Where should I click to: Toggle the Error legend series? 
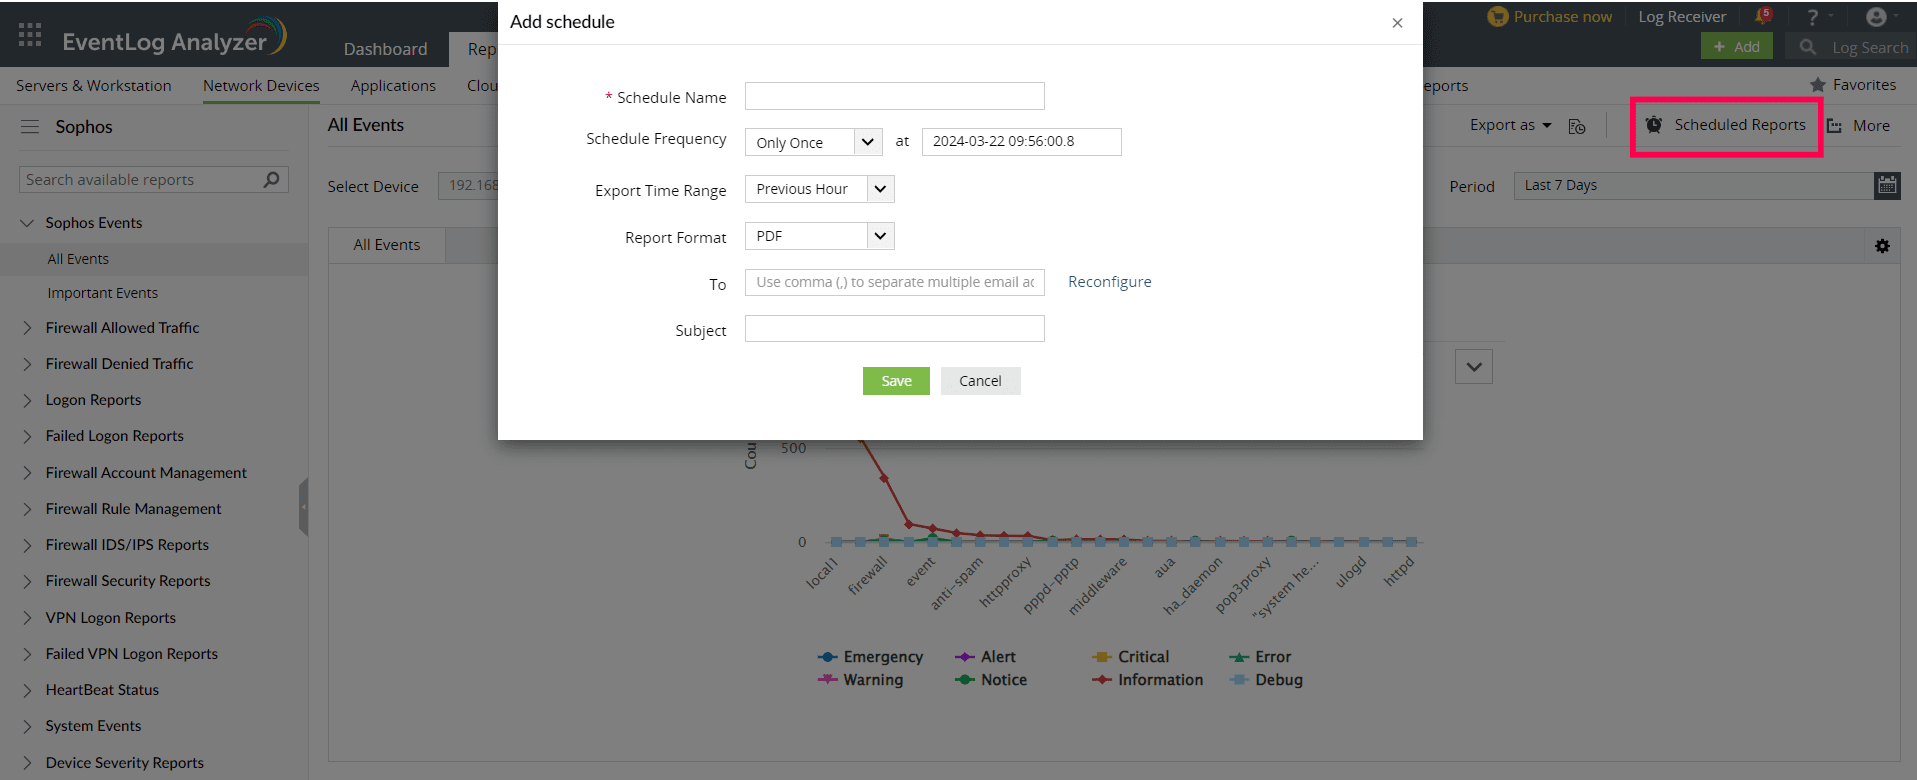(x=1260, y=657)
